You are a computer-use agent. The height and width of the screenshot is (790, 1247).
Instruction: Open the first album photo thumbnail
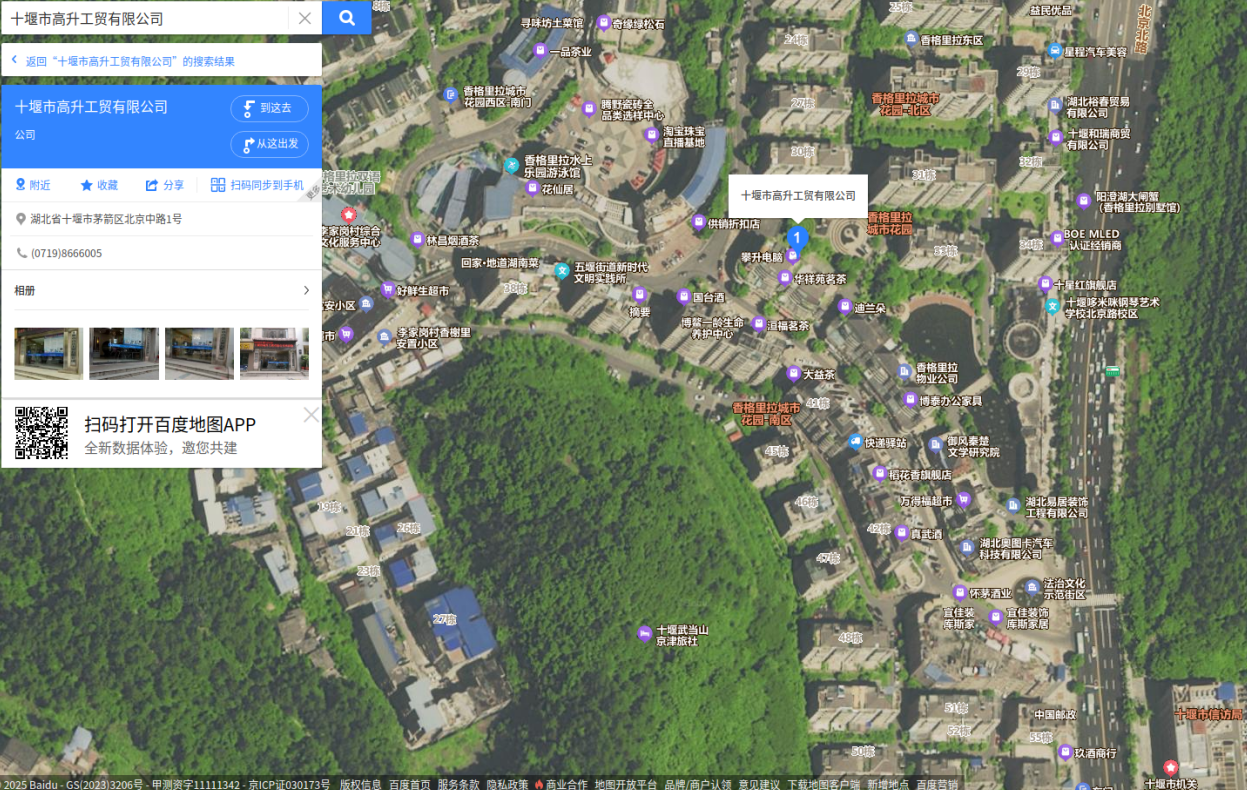point(49,353)
